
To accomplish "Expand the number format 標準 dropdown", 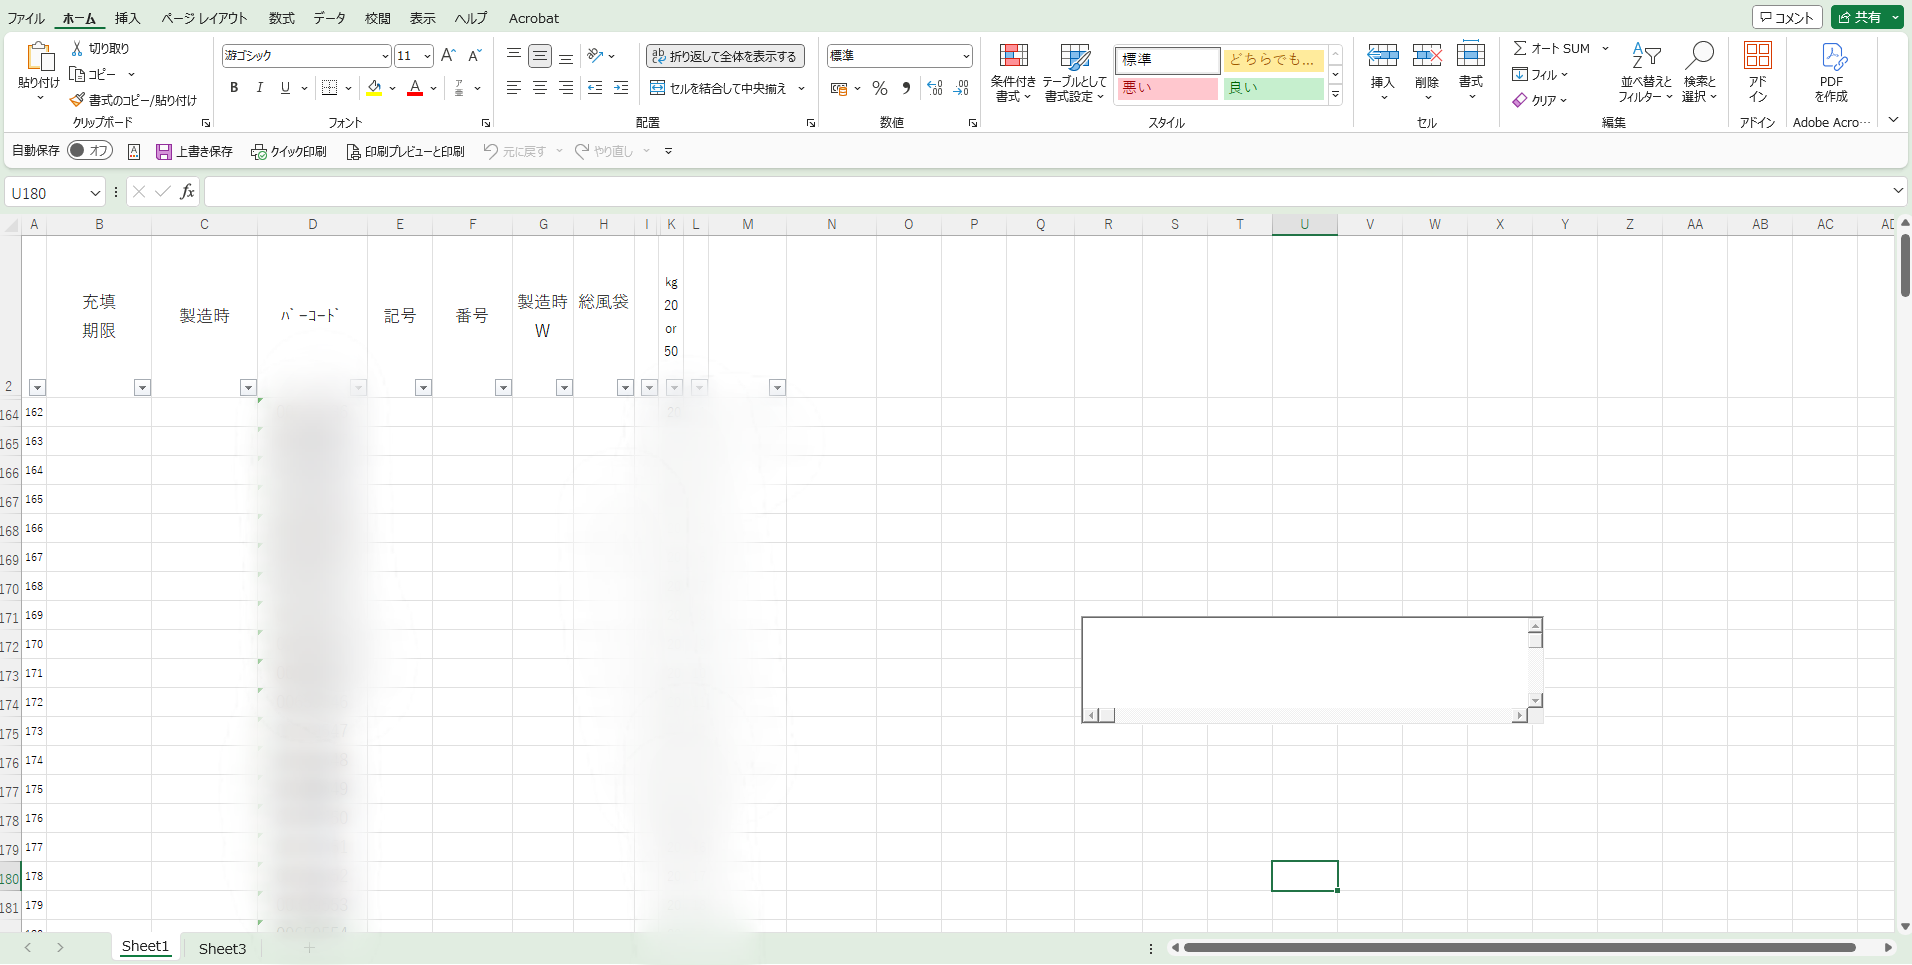I will (x=965, y=56).
